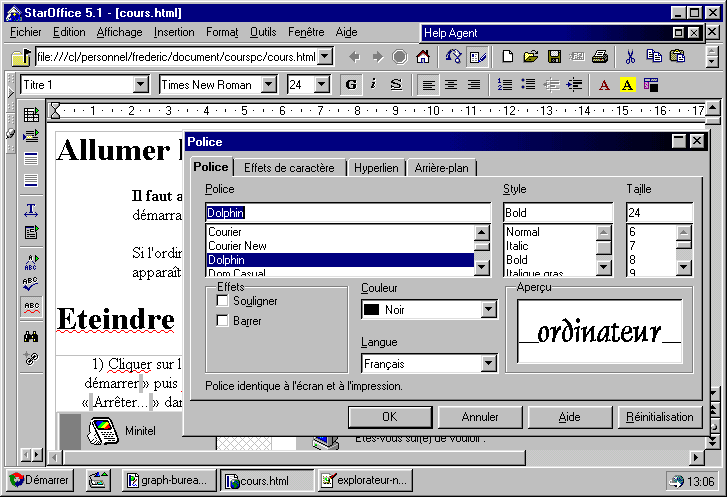727x497 pixels.
Task: Click the yellow highlight color icon
Action: tap(627, 85)
